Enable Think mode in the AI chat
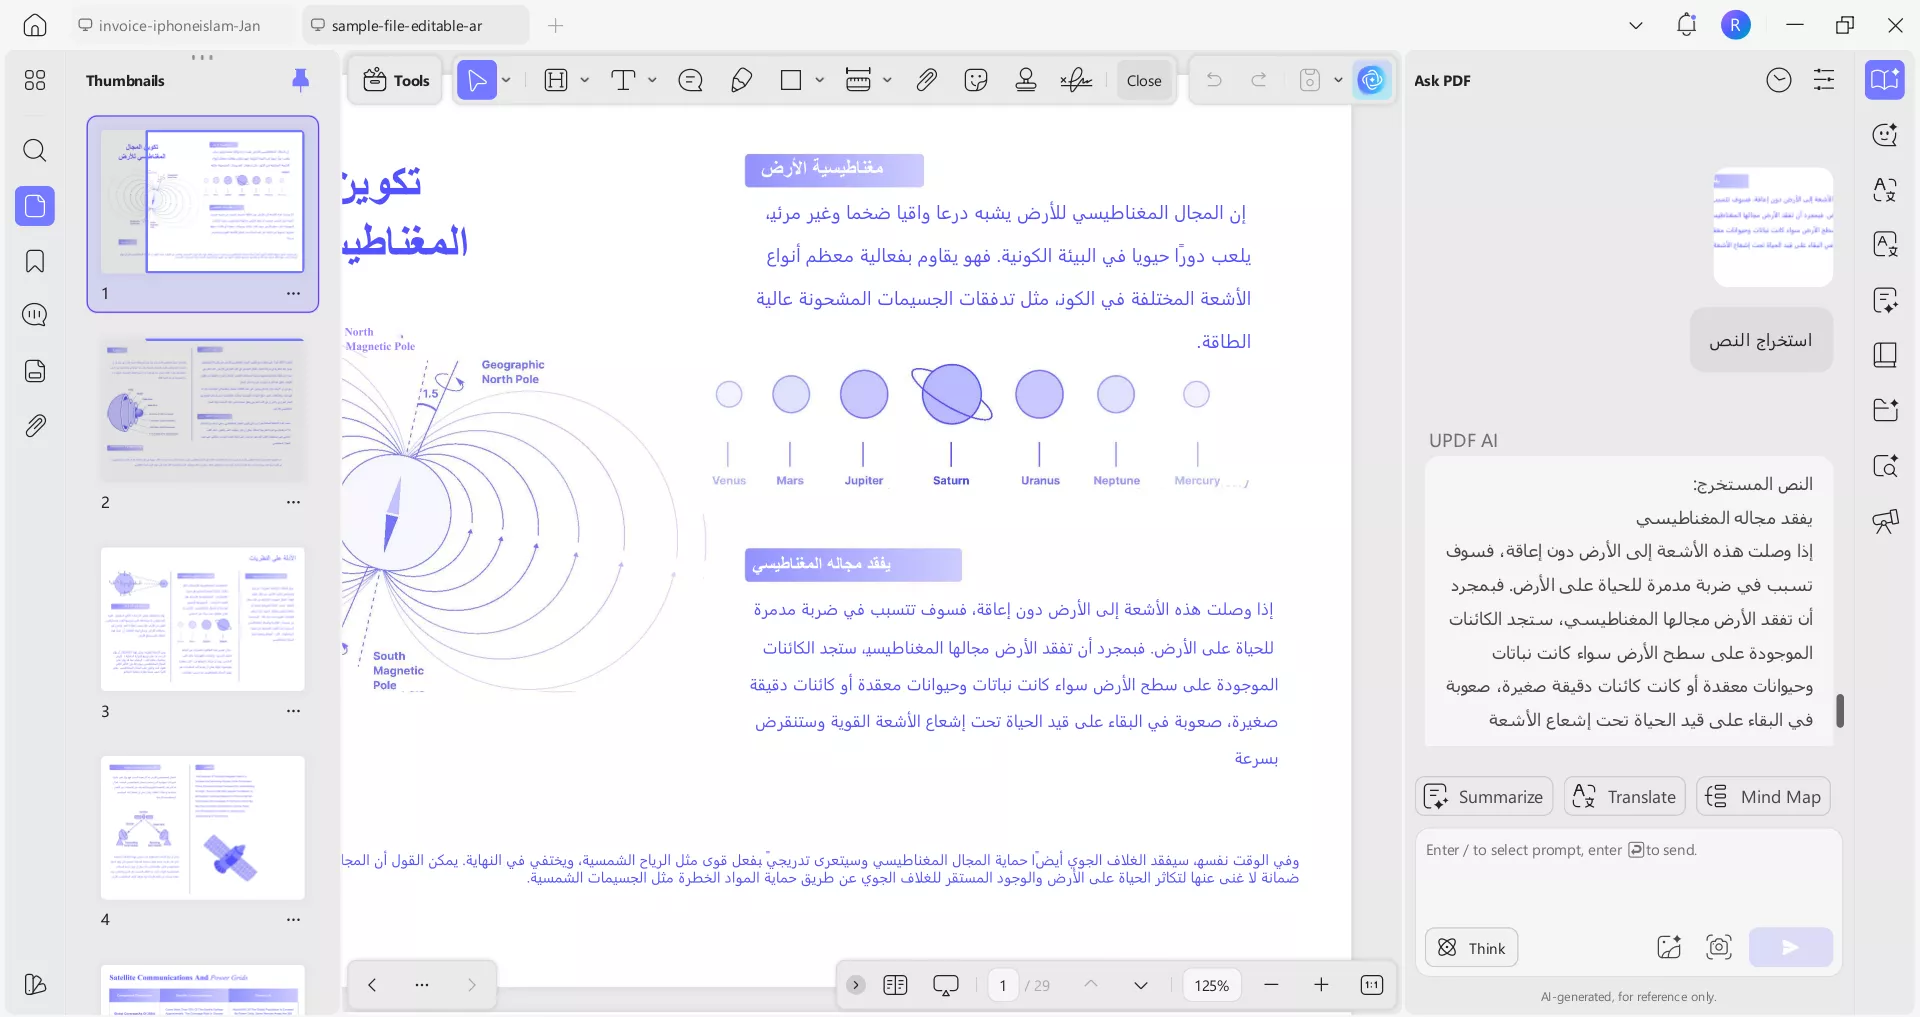The image size is (1920, 1017). pos(1470,948)
